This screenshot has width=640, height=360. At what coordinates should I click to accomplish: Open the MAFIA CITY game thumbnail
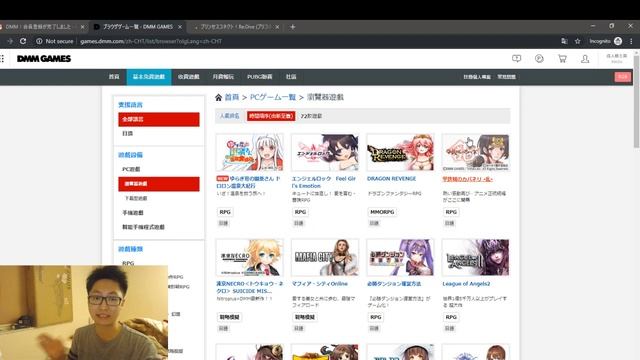325,258
